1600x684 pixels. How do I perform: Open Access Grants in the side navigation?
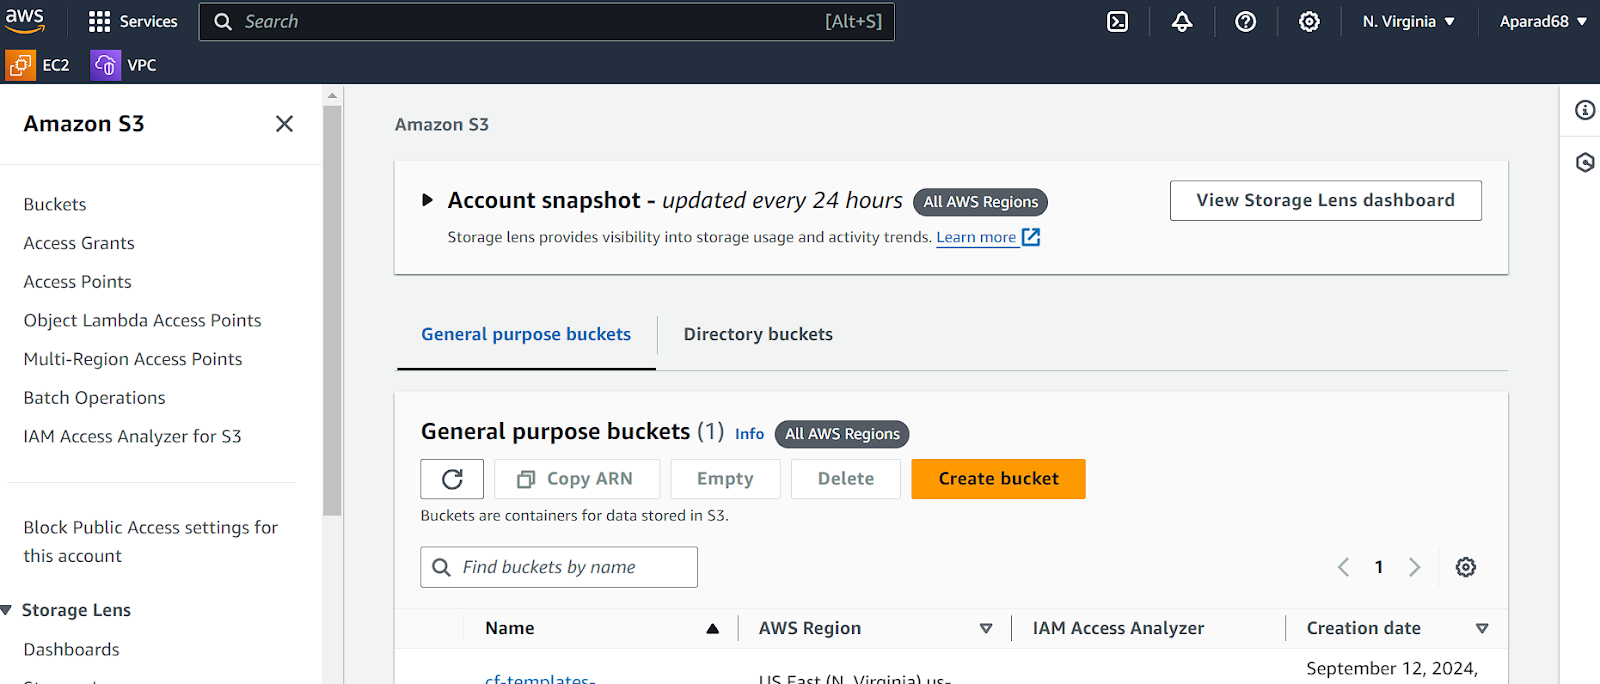(79, 243)
